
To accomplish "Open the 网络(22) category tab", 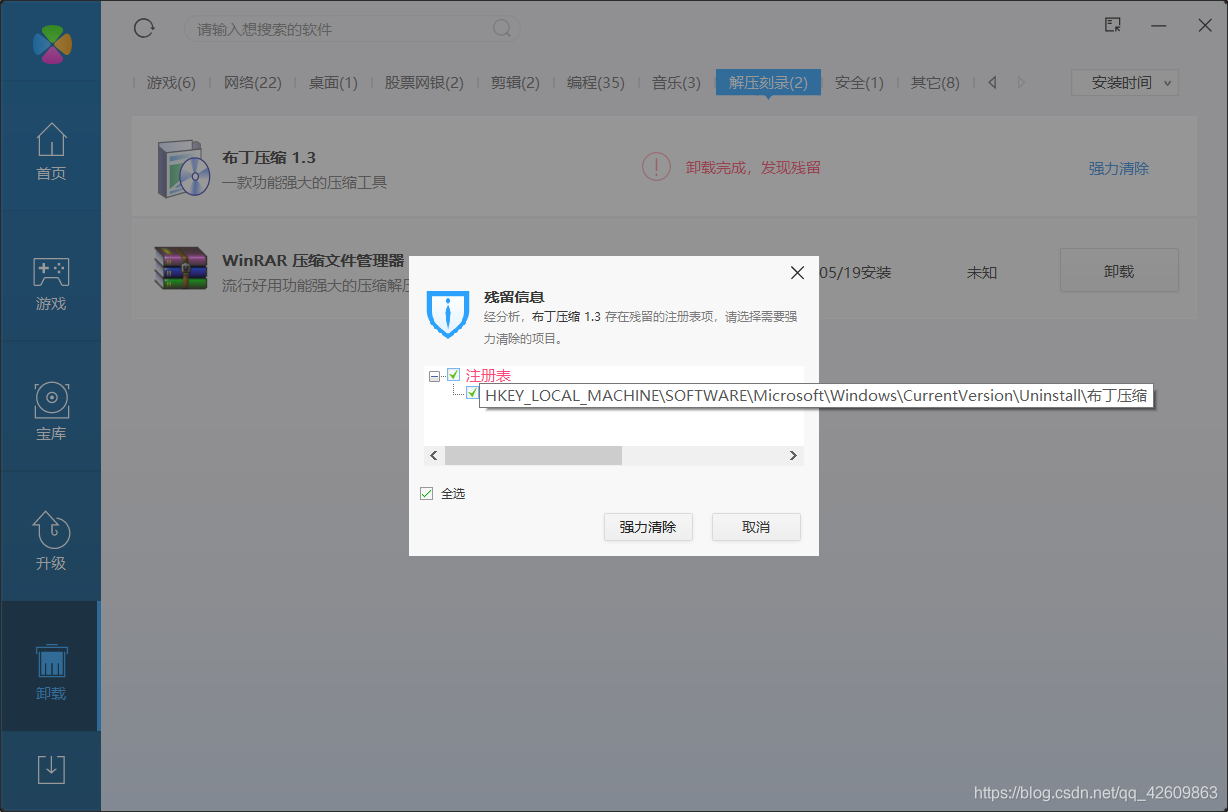I will 253,82.
